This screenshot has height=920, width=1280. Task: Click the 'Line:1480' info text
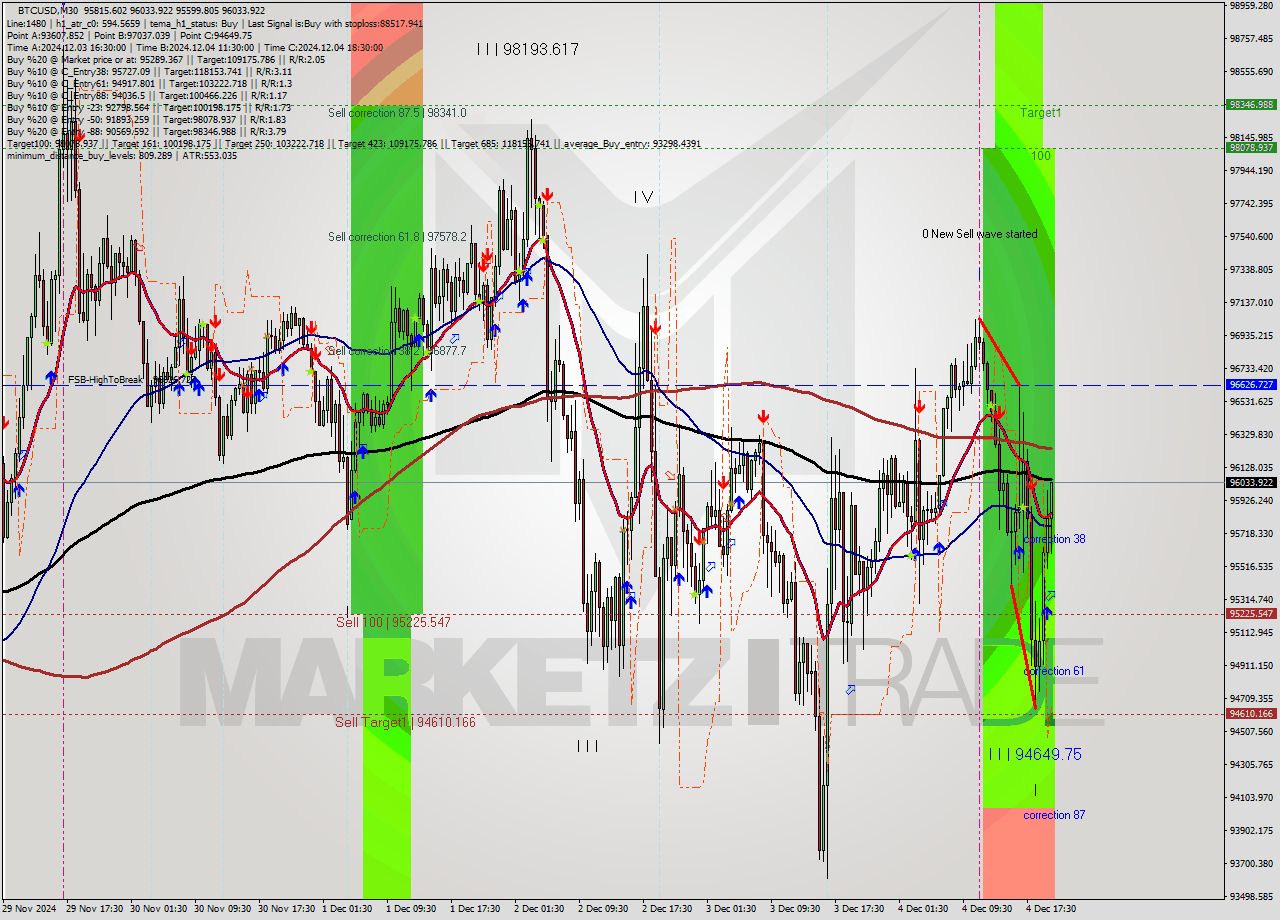[x=26, y=23]
